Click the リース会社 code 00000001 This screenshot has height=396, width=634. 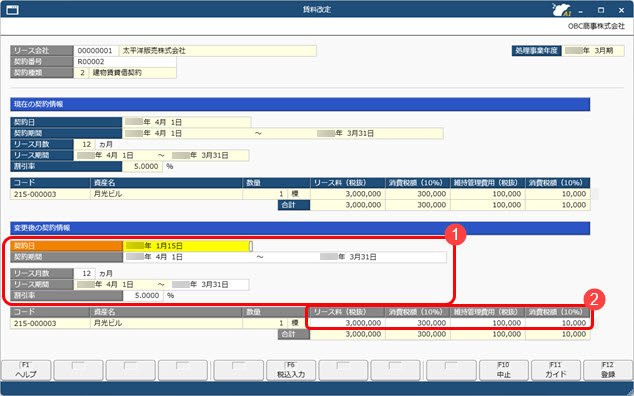click(96, 51)
